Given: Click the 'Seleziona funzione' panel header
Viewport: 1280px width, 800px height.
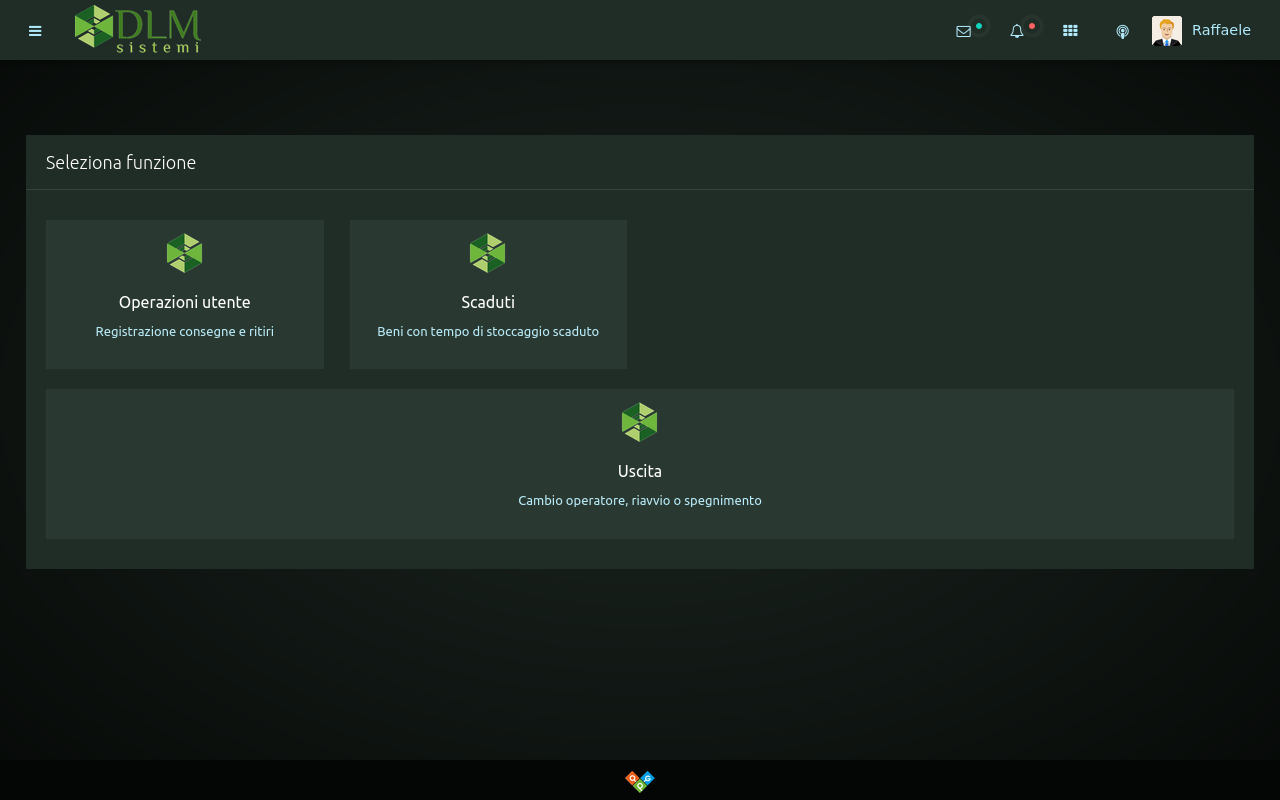Looking at the screenshot, I should tap(121, 162).
